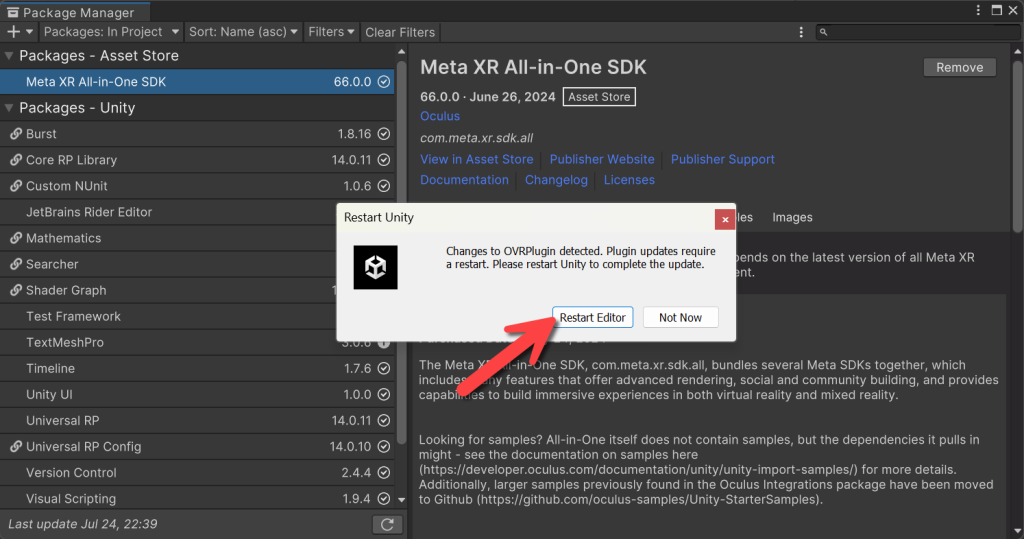
Task: Click the checkmark icon for Custom NUnit 1.0.6
Action: tap(384, 186)
